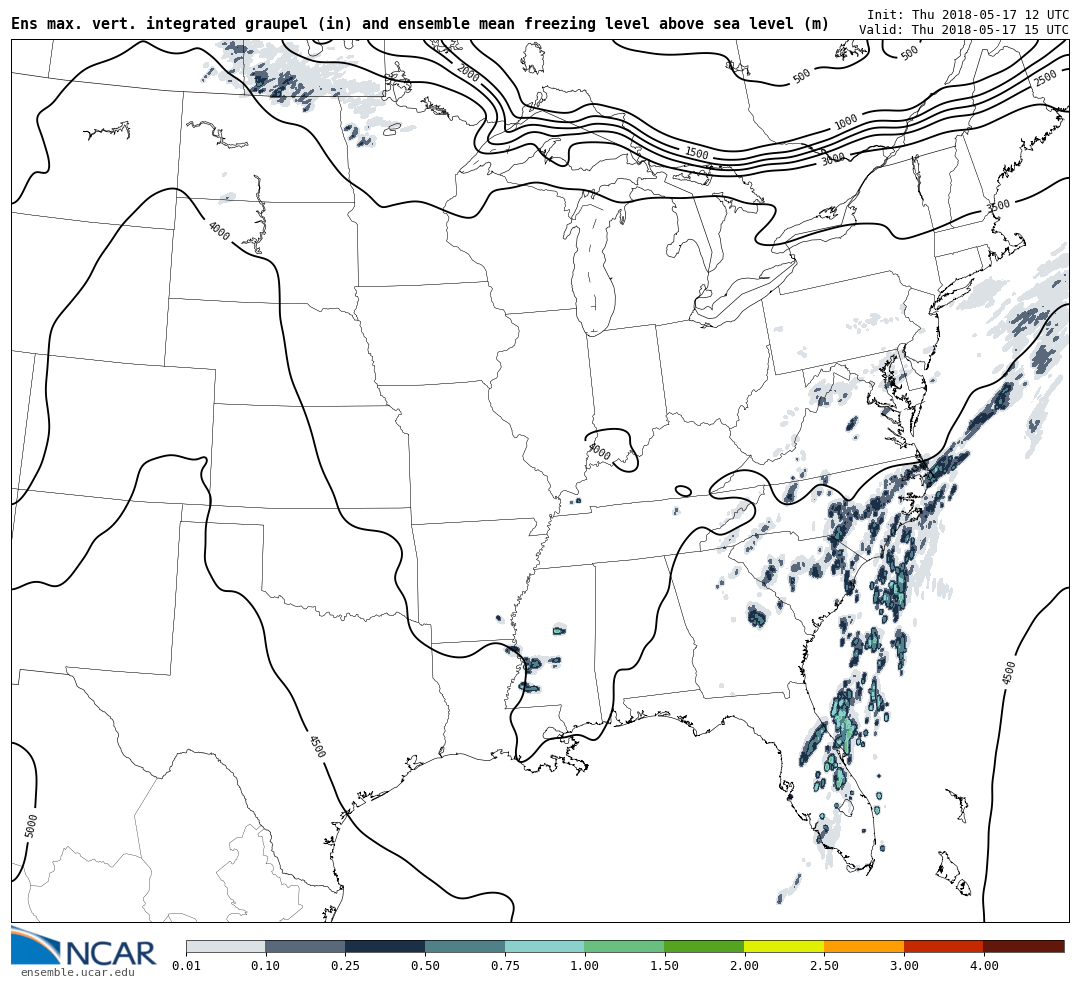The height and width of the screenshot is (985, 1080).
Task: Click the '1.50' legend tick label
Action: coord(665,966)
